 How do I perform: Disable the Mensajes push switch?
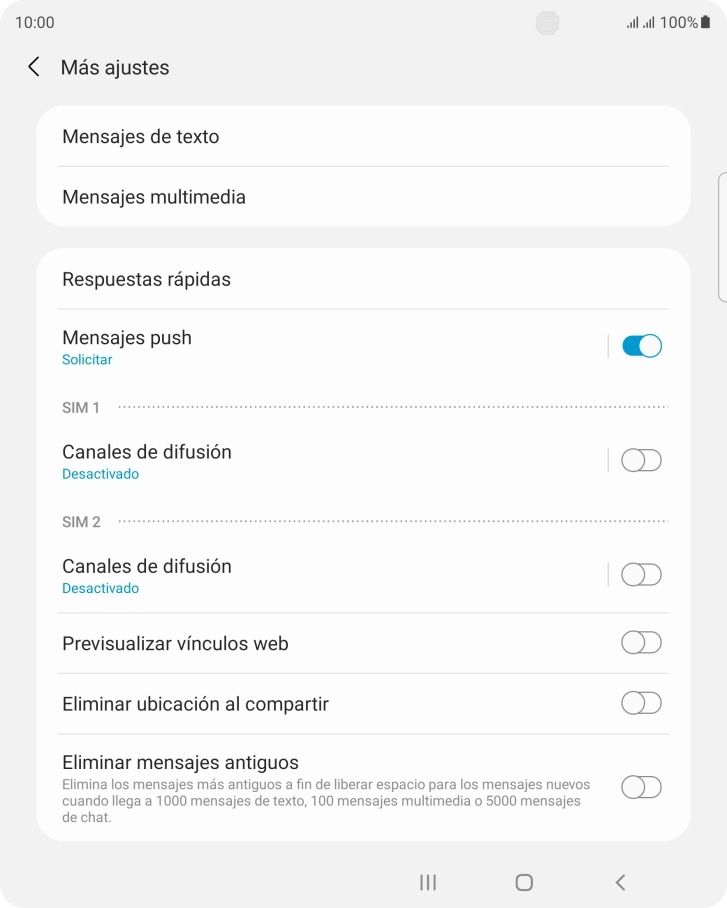641,345
